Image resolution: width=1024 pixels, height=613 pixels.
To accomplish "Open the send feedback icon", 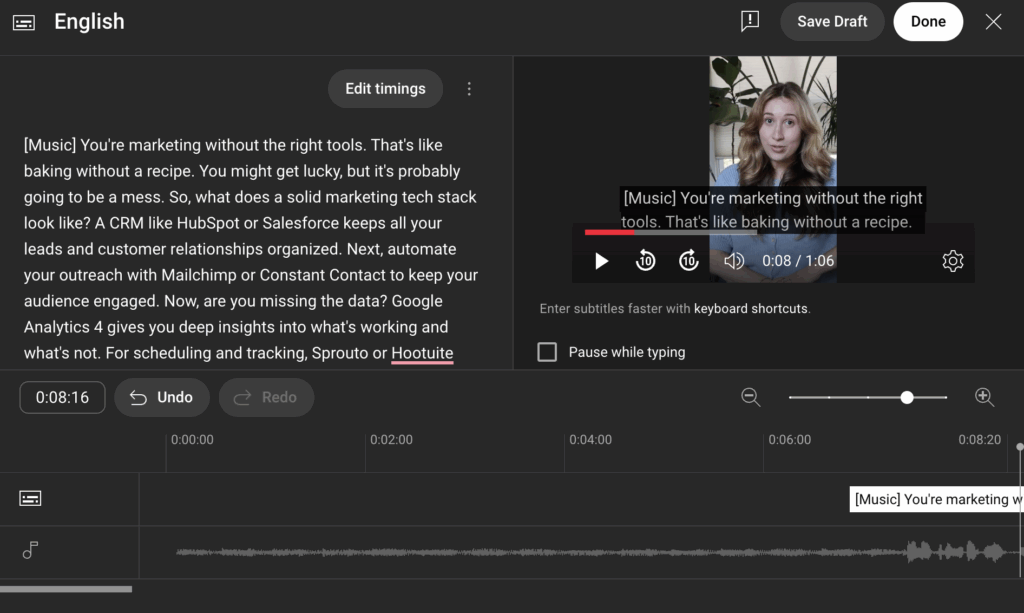I will (750, 21).
